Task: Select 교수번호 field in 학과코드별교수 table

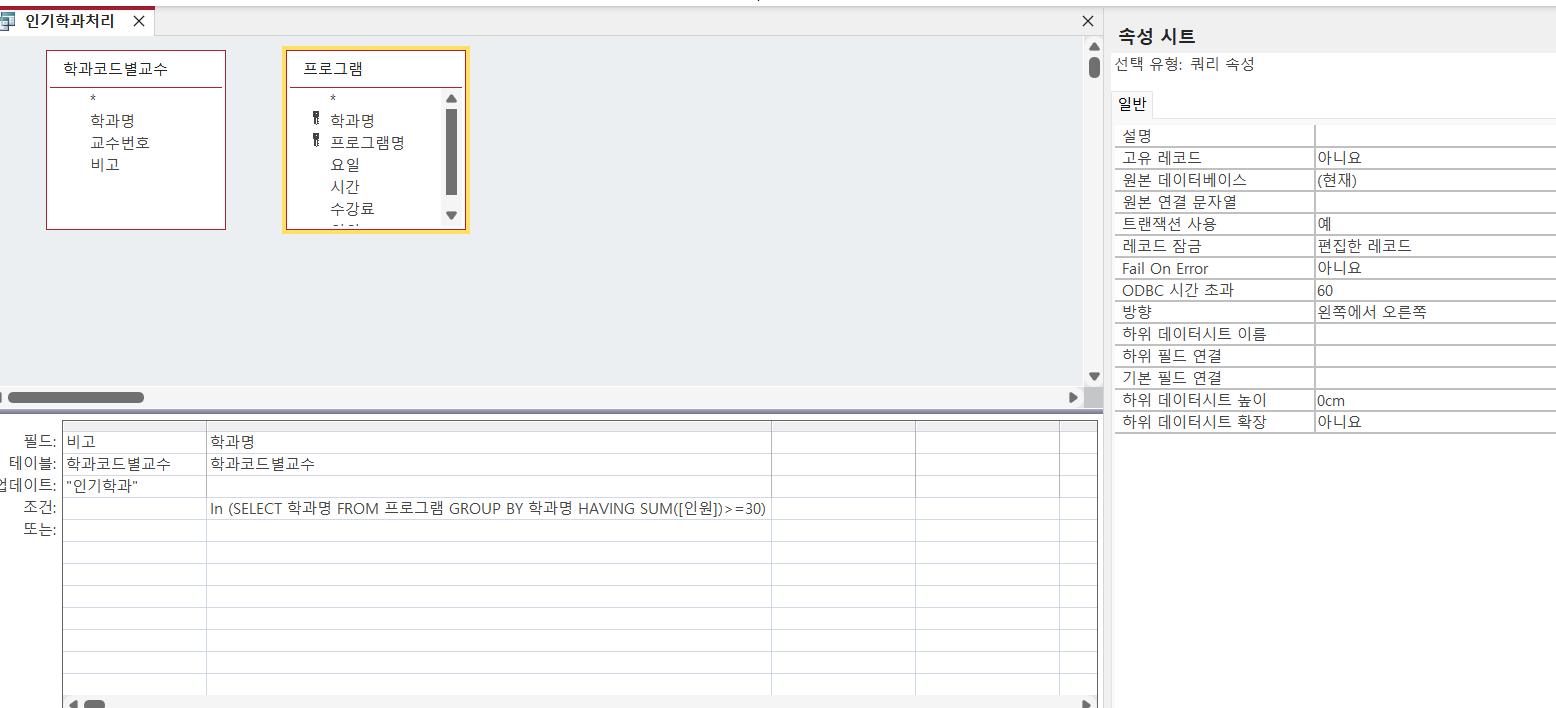Action: point(120,142)
